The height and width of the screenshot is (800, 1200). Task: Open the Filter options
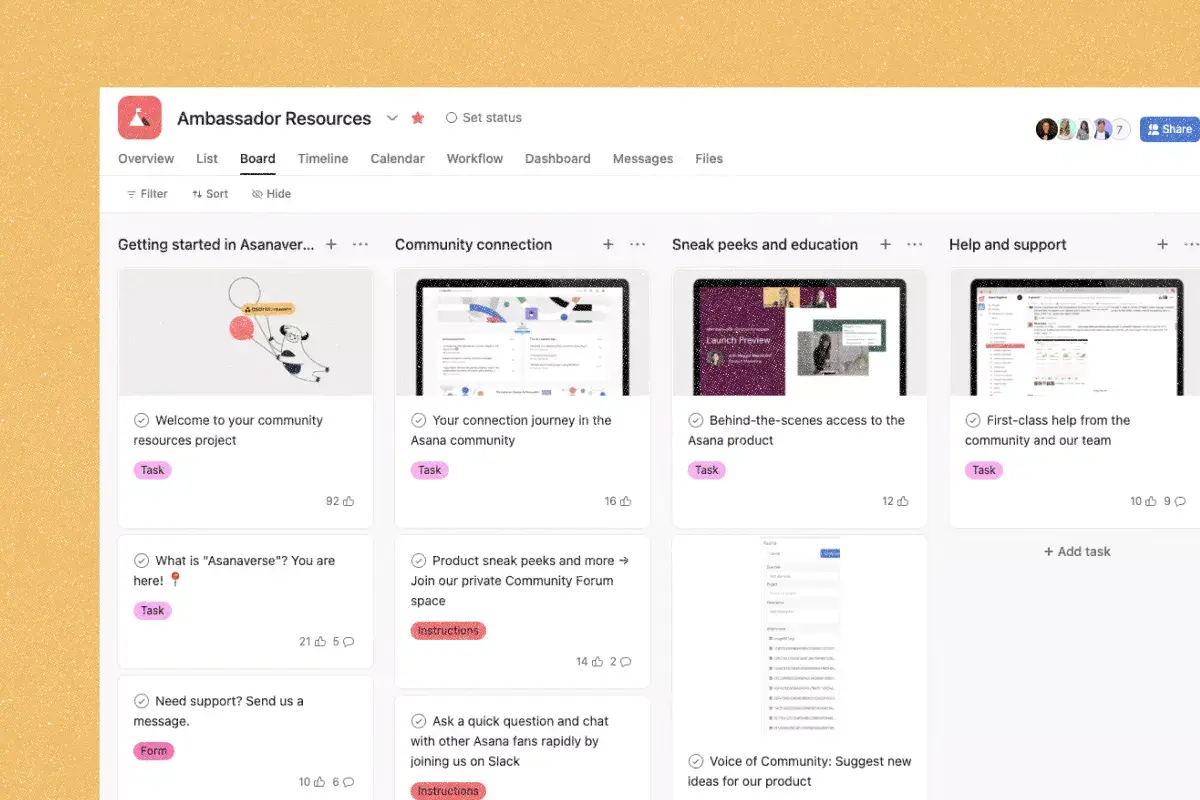tap(146, 193)
